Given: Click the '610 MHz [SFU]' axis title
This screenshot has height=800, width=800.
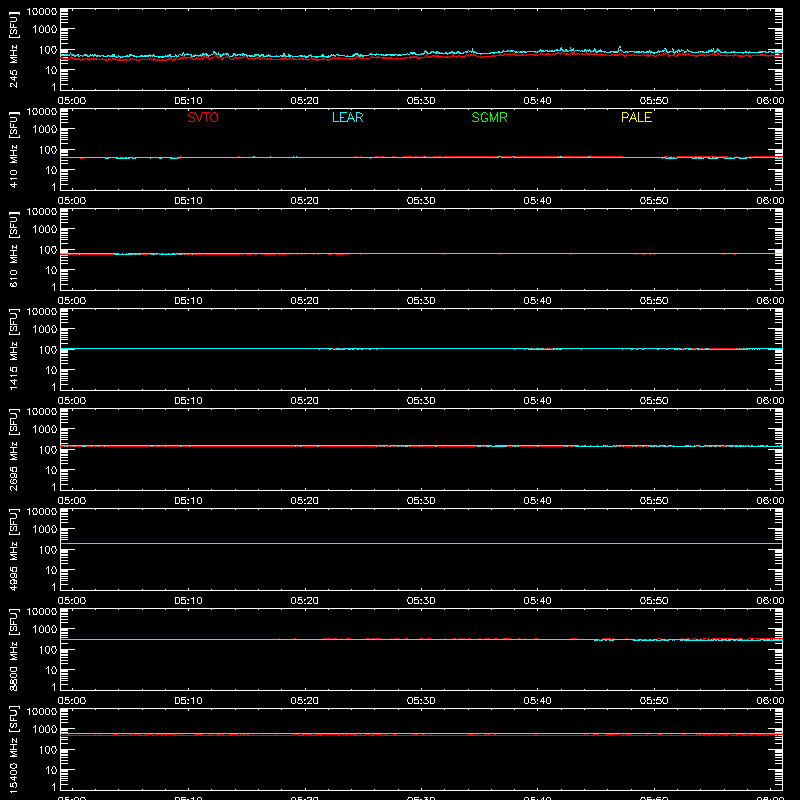Looking at the screenshot, I should pyautogui.click(x=13, y=249).
